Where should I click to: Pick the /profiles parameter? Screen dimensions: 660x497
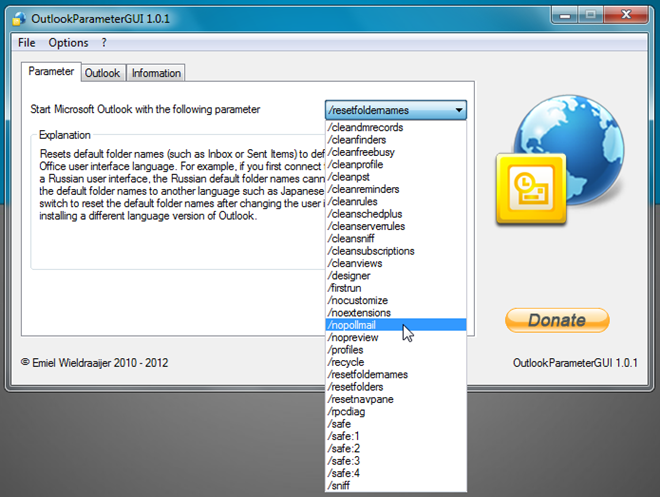(x=396, y=350)
